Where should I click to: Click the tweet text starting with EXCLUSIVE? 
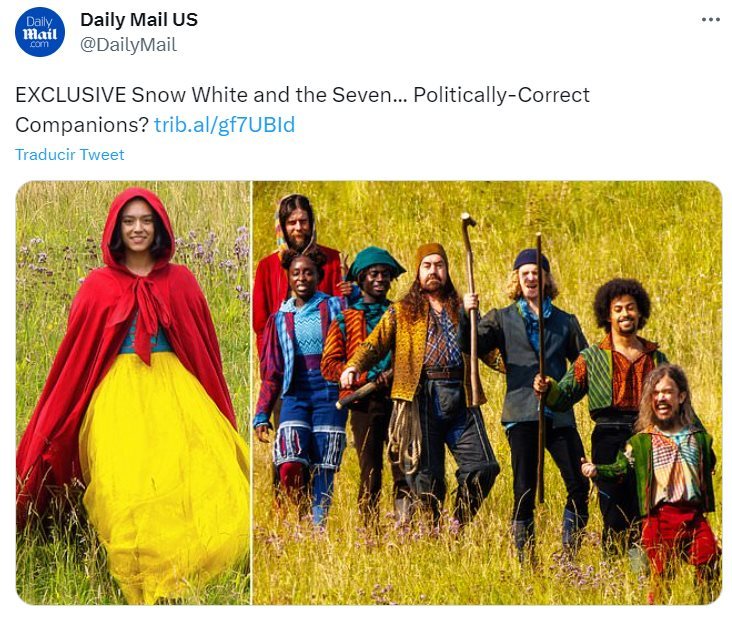[303, 110]
